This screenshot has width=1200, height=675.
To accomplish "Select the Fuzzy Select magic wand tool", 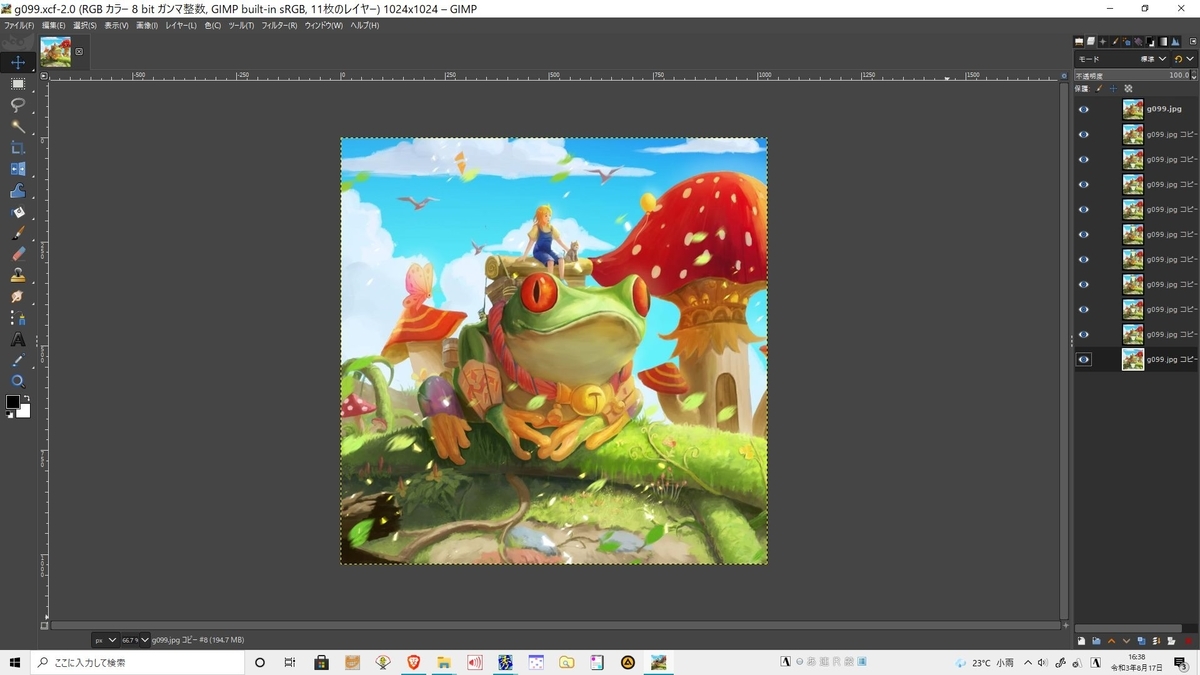I will [x=17, y=126].
